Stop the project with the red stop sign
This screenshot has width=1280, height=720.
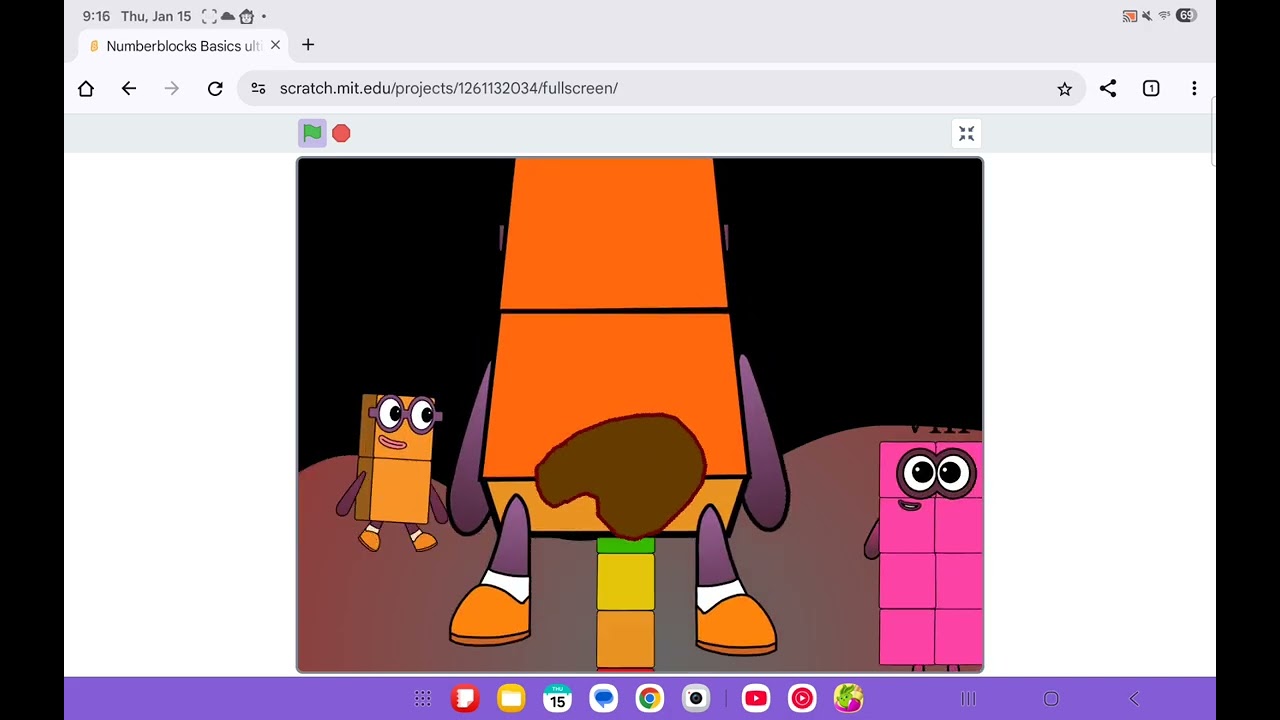pyautogui.click(x=341, y=133)
